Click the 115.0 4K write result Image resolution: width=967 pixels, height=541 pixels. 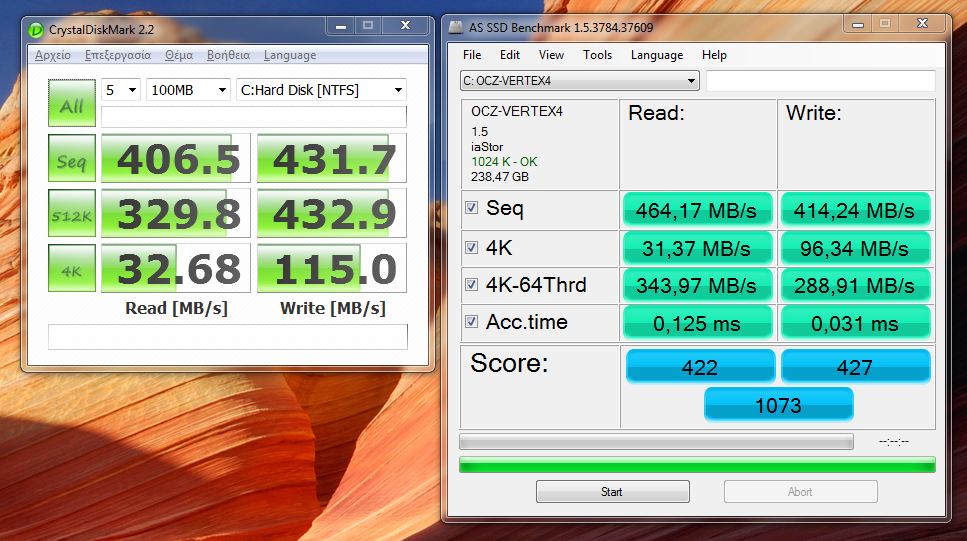(x=332, y=268)
